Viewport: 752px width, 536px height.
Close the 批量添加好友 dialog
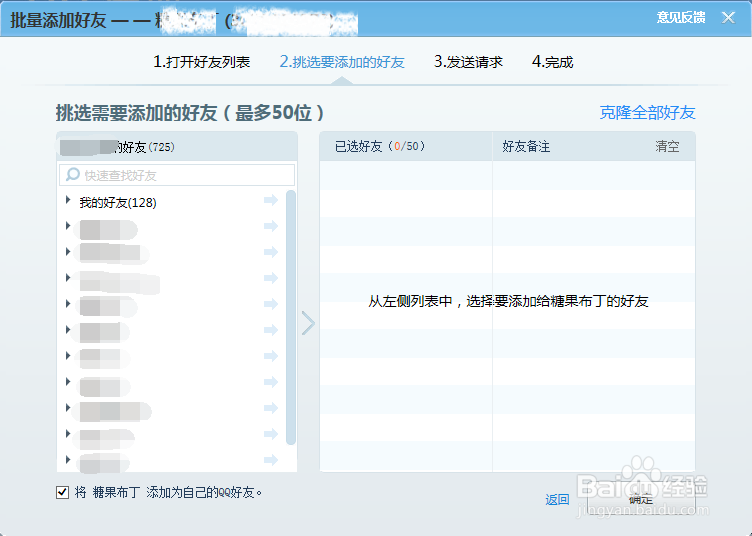tap(728, 18)
